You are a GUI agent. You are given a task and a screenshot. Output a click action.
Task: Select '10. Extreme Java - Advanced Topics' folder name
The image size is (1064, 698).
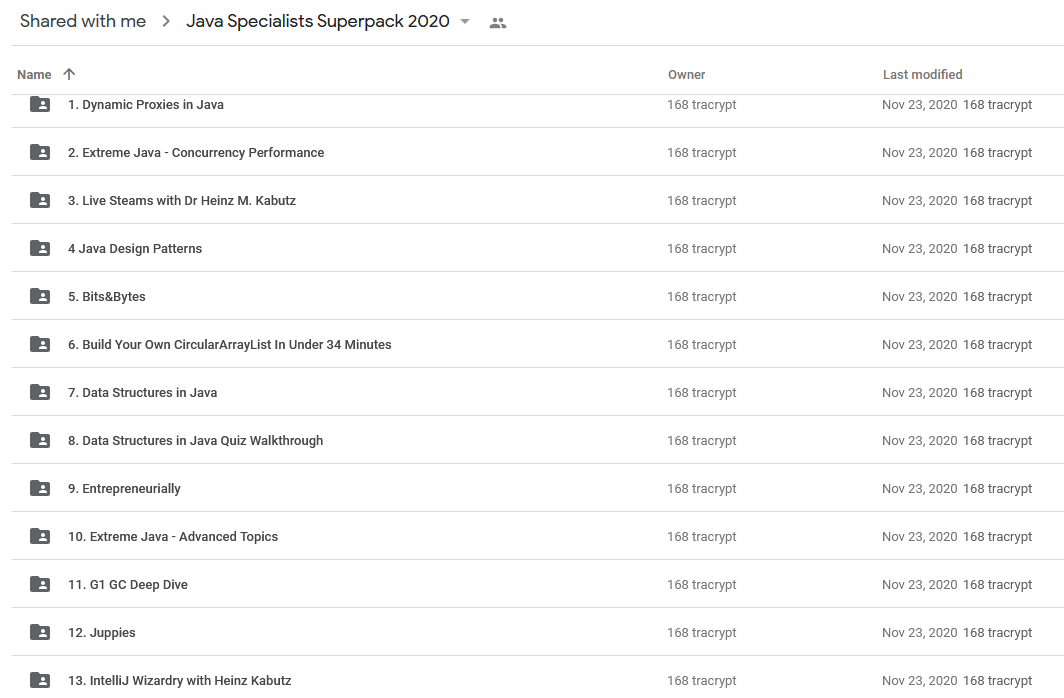173,537
